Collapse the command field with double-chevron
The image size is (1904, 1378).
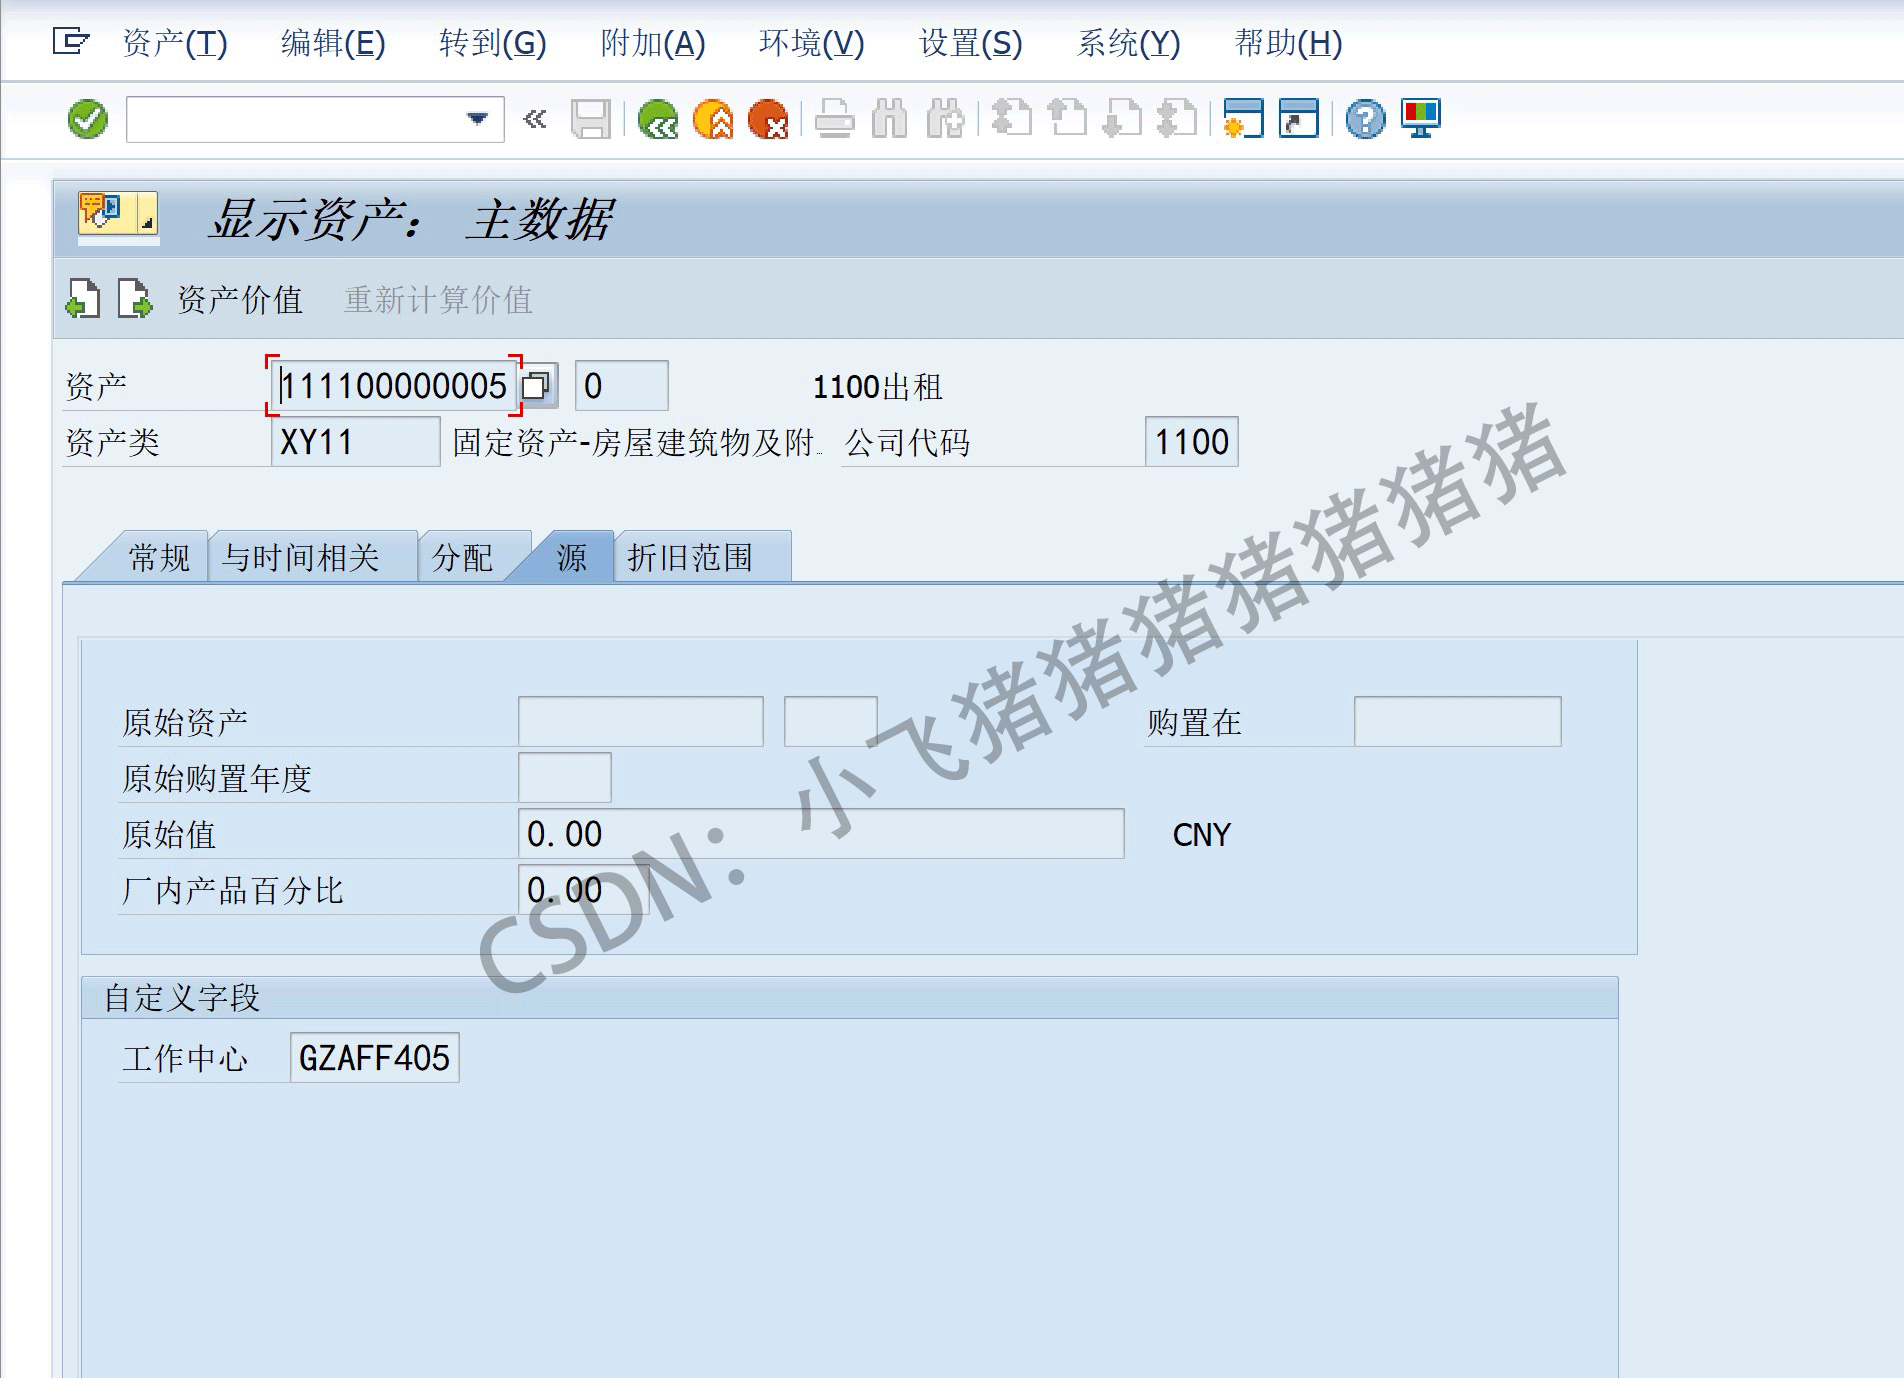[x=535, y=119]
